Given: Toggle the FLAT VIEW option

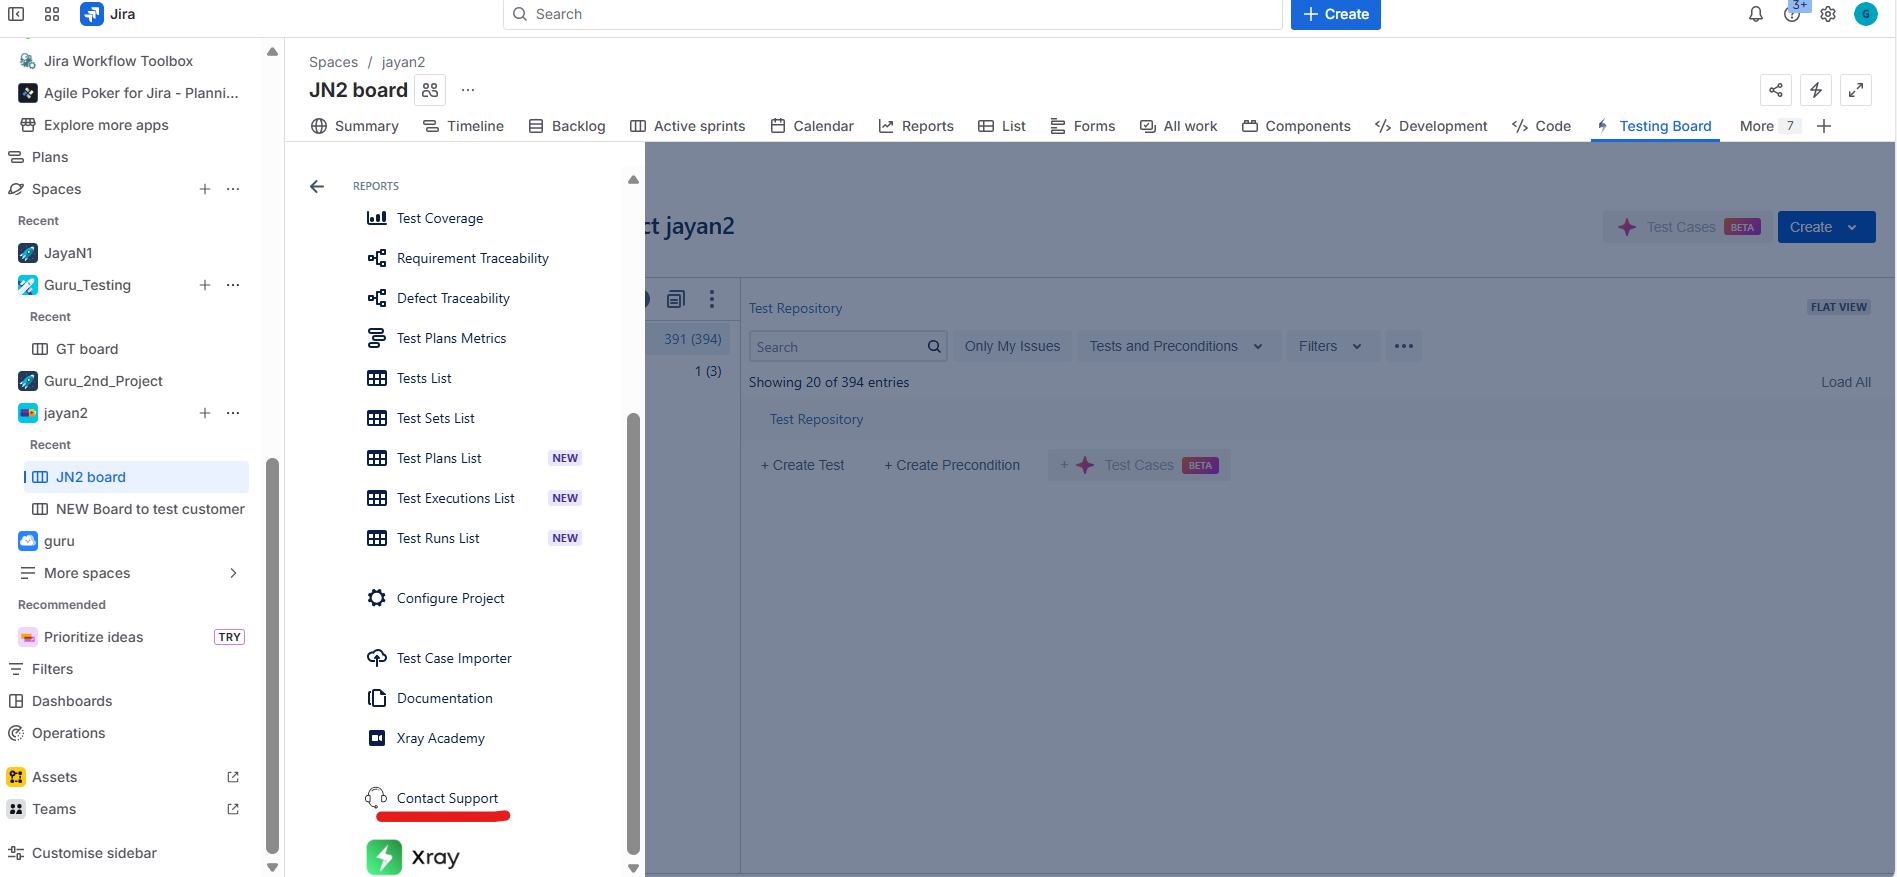Looking at the screenshot, I should pos(1838,307).
